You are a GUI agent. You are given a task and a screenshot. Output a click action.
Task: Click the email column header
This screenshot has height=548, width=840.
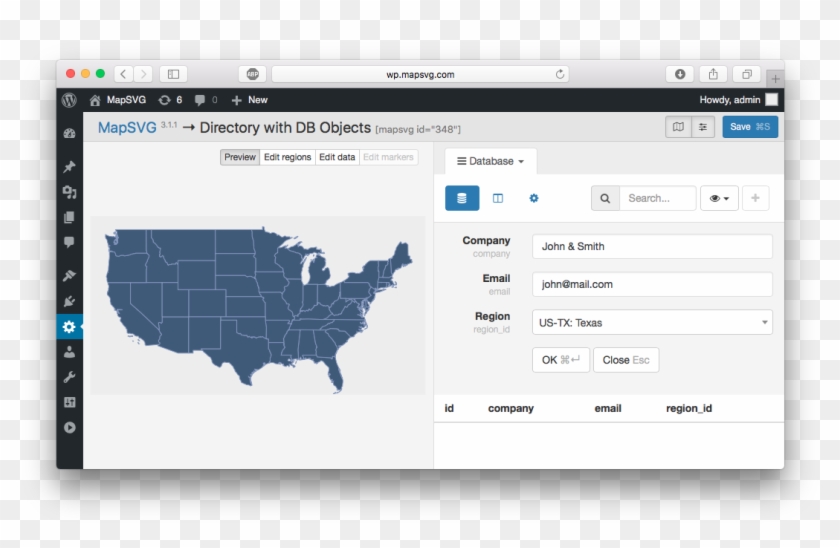[x=608, y=408]
